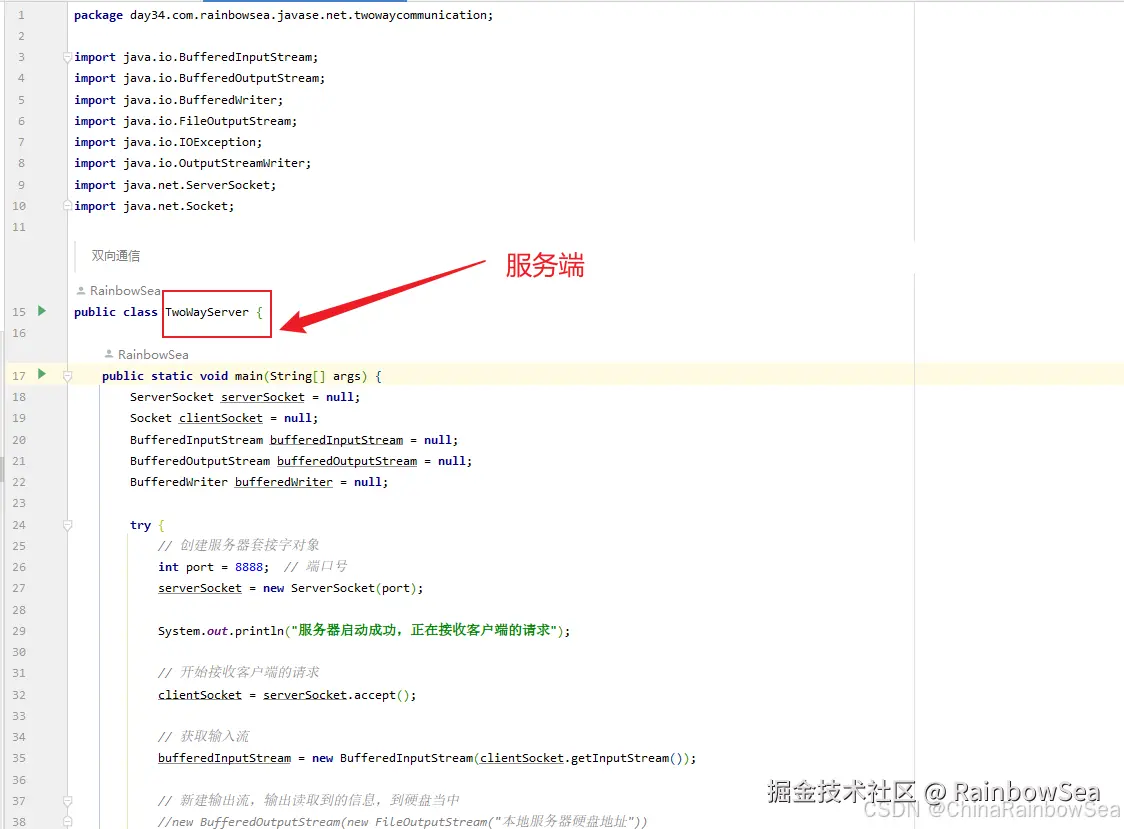1124x829 pixels.
Task: Click import java.net.ServerSocket line
Action: coord(175,185)
